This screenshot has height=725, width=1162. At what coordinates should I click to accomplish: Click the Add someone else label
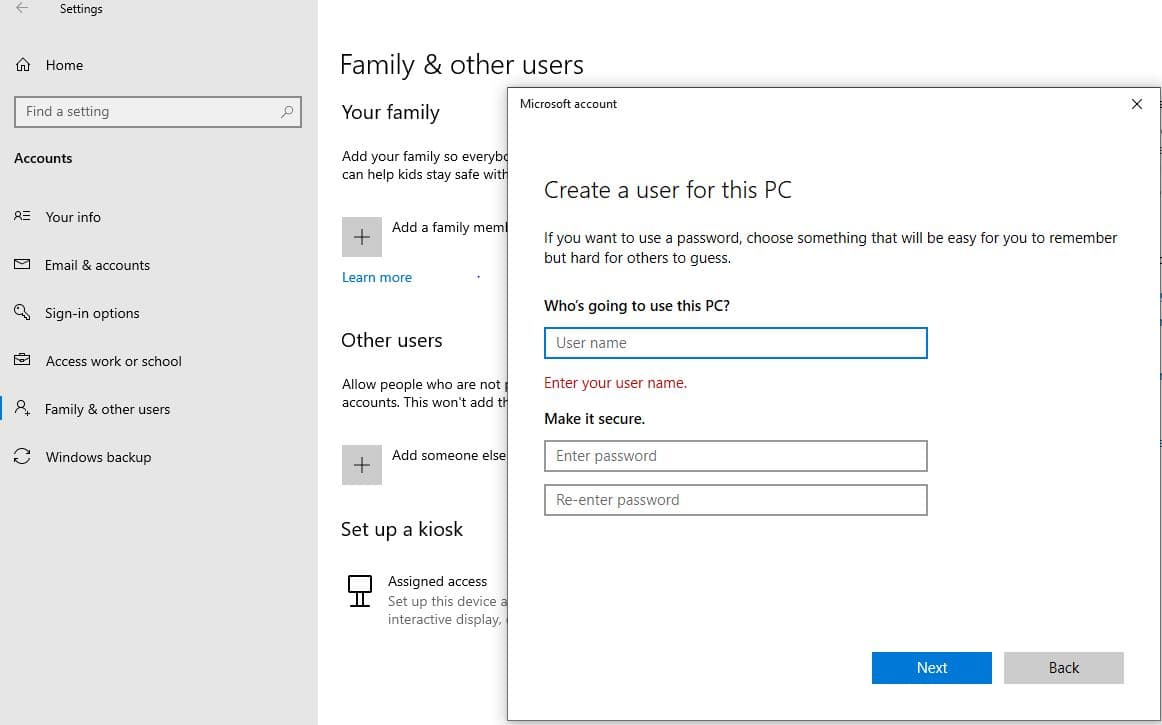tap(449, 455)
